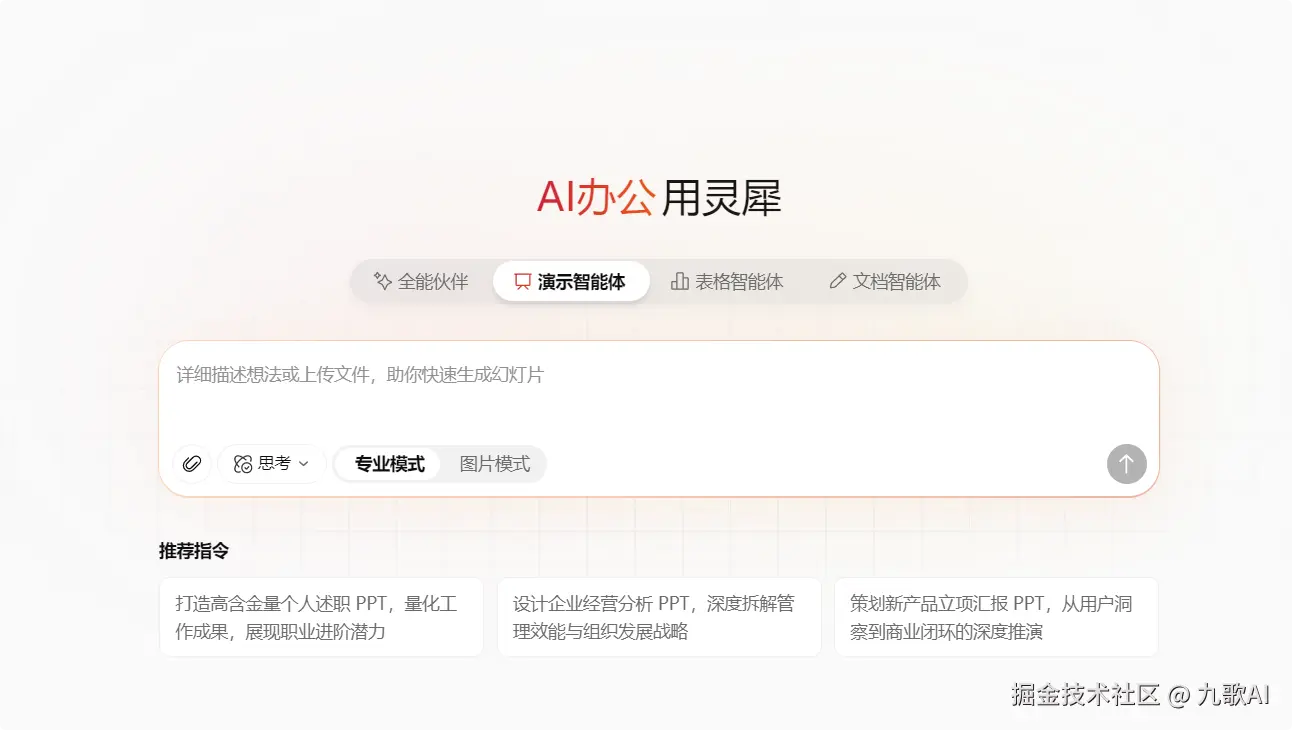The width and height of the screenshot is (1292, 730).
Task: Select the 演示智能体 tab
Action: [571, 281]
